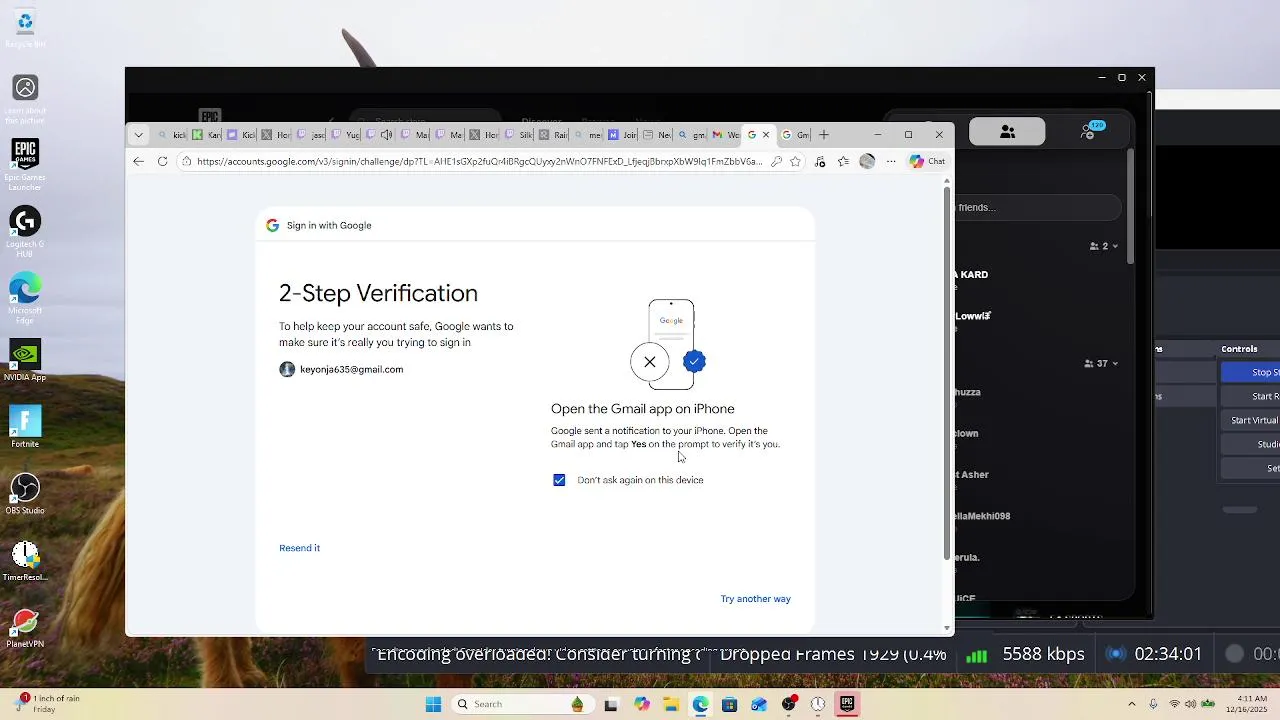Open Microsoft Store from taskbar

[x=730, y=704]
